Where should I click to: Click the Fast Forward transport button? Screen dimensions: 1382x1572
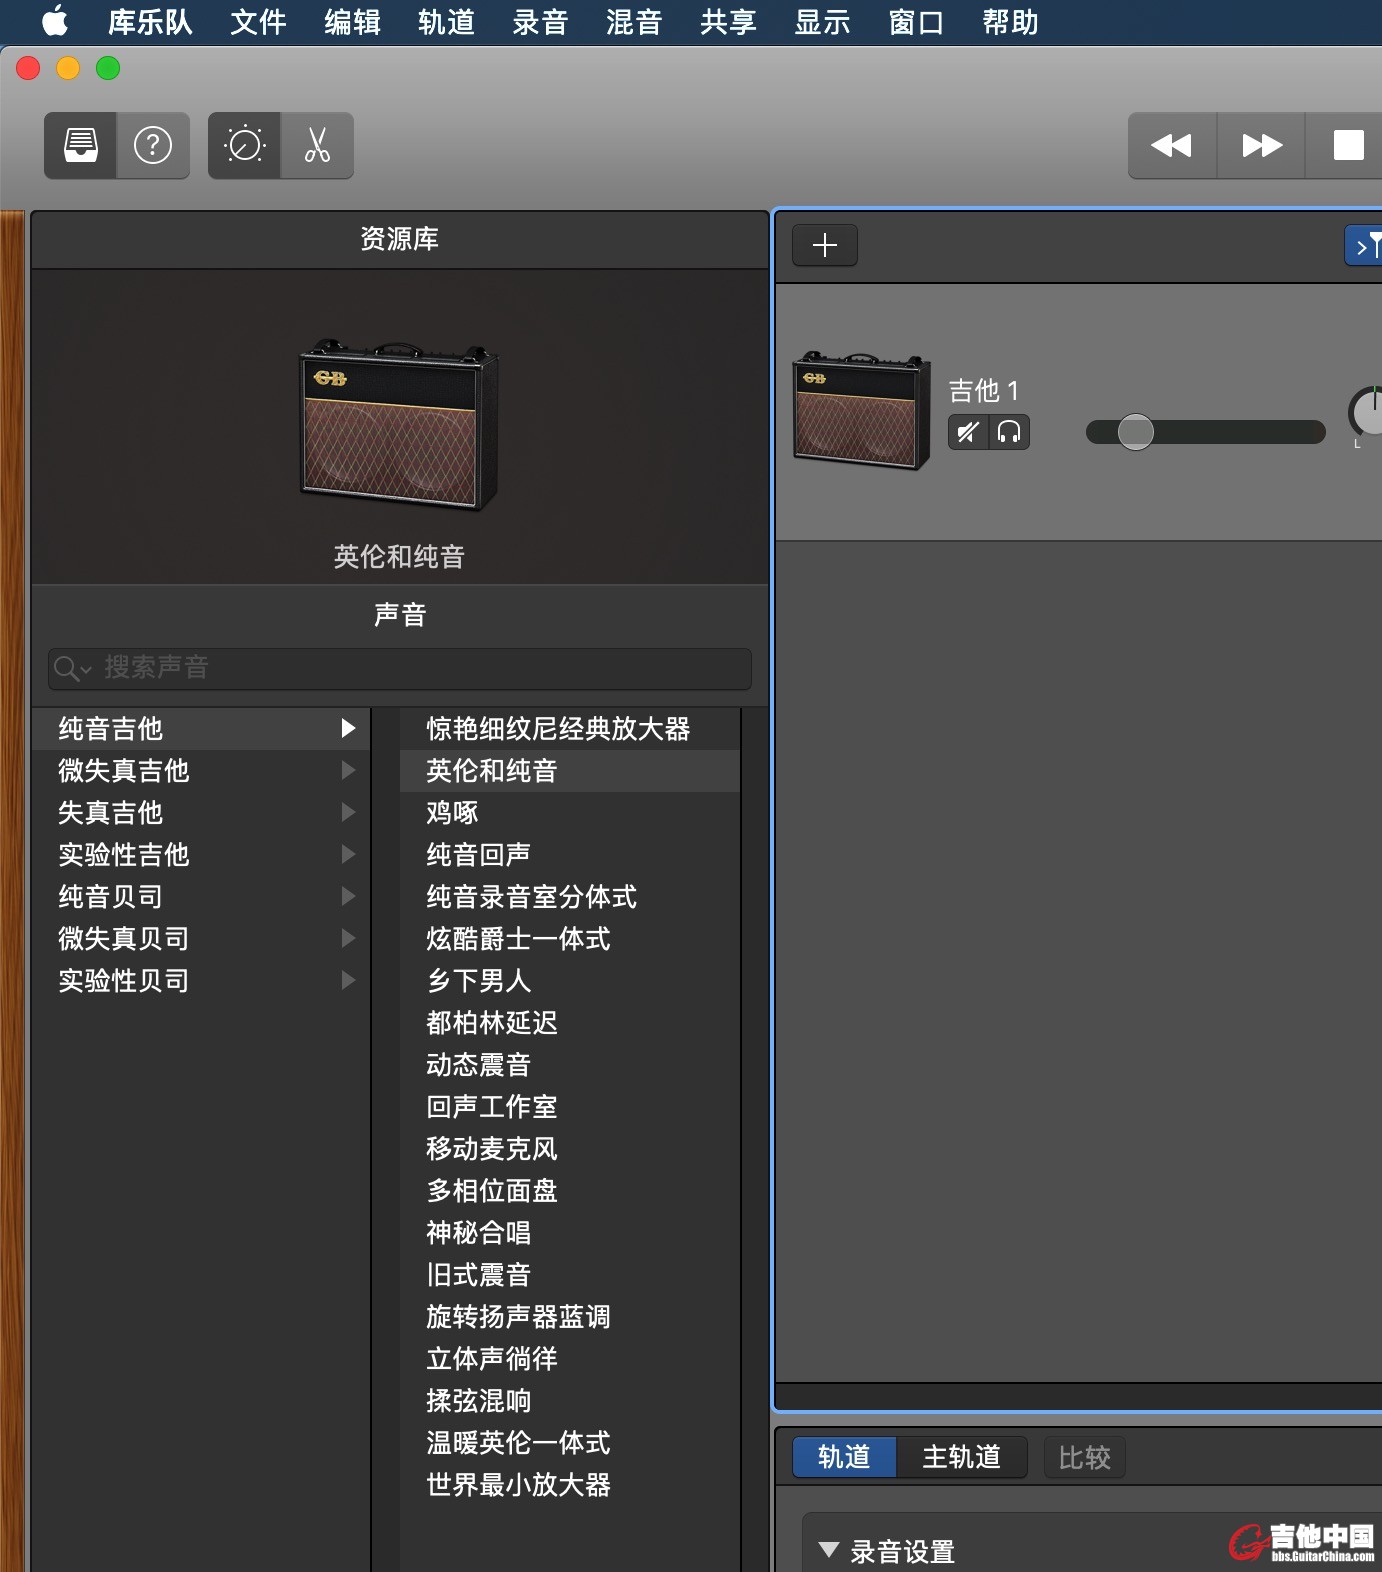(1261, 146)
